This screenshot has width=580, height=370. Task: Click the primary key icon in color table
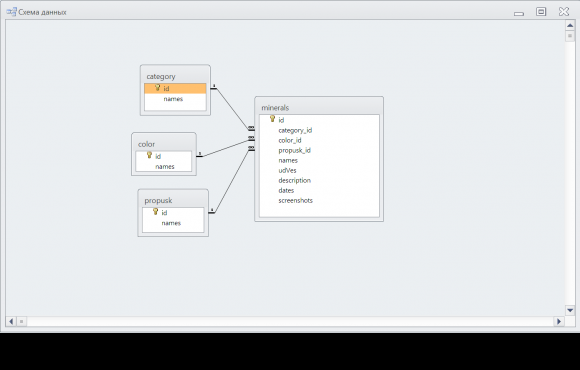tap(149, 155)
